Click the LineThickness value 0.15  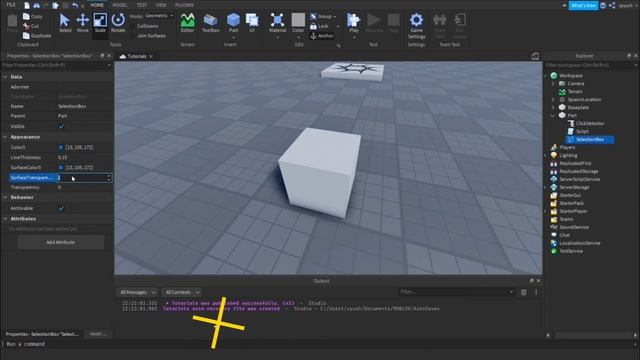tap(62, 158)
